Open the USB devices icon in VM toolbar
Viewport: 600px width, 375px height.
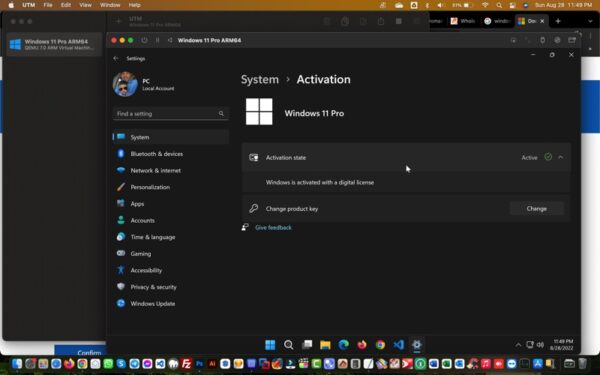coord(543,40)
